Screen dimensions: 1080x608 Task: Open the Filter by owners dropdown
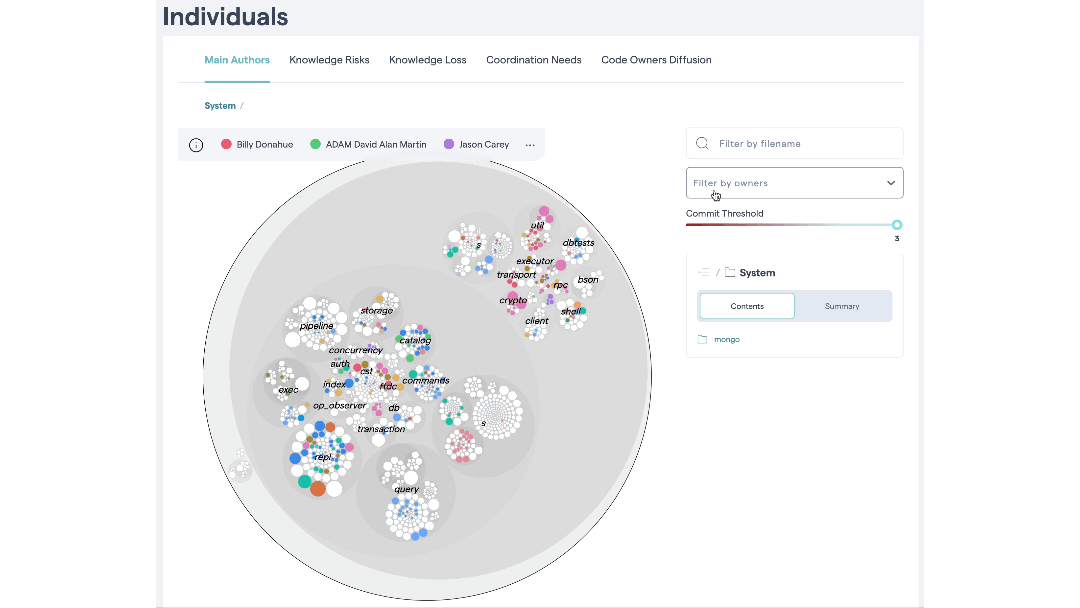794,183
